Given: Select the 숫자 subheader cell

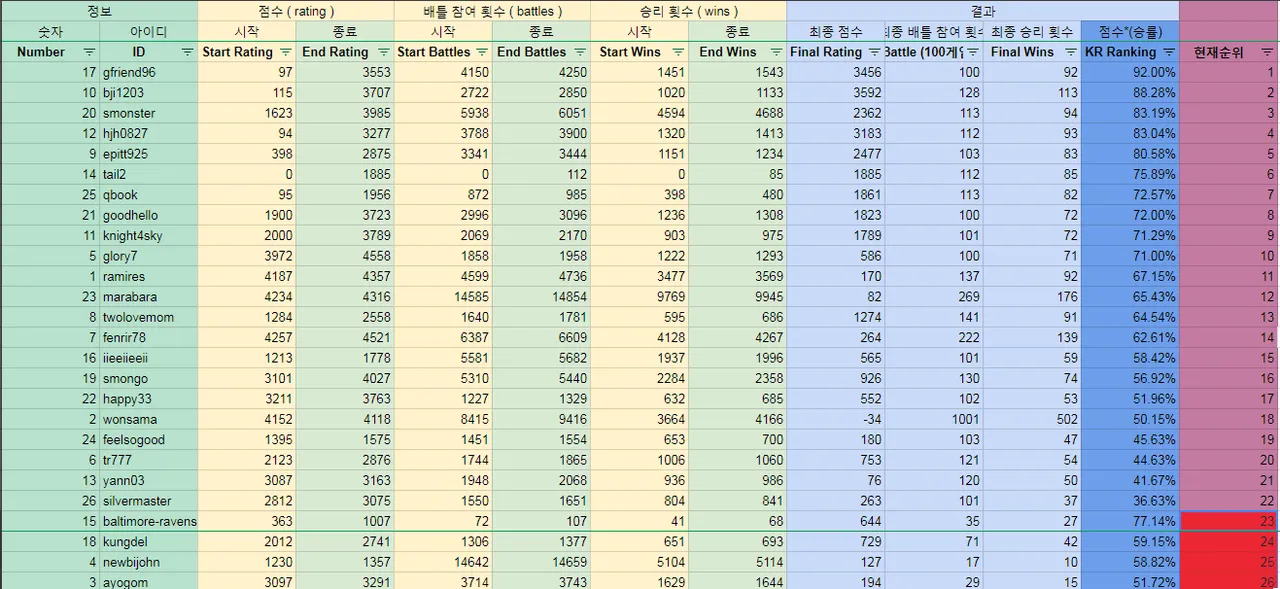Looking at the screenshot, I should click(50, 32).
